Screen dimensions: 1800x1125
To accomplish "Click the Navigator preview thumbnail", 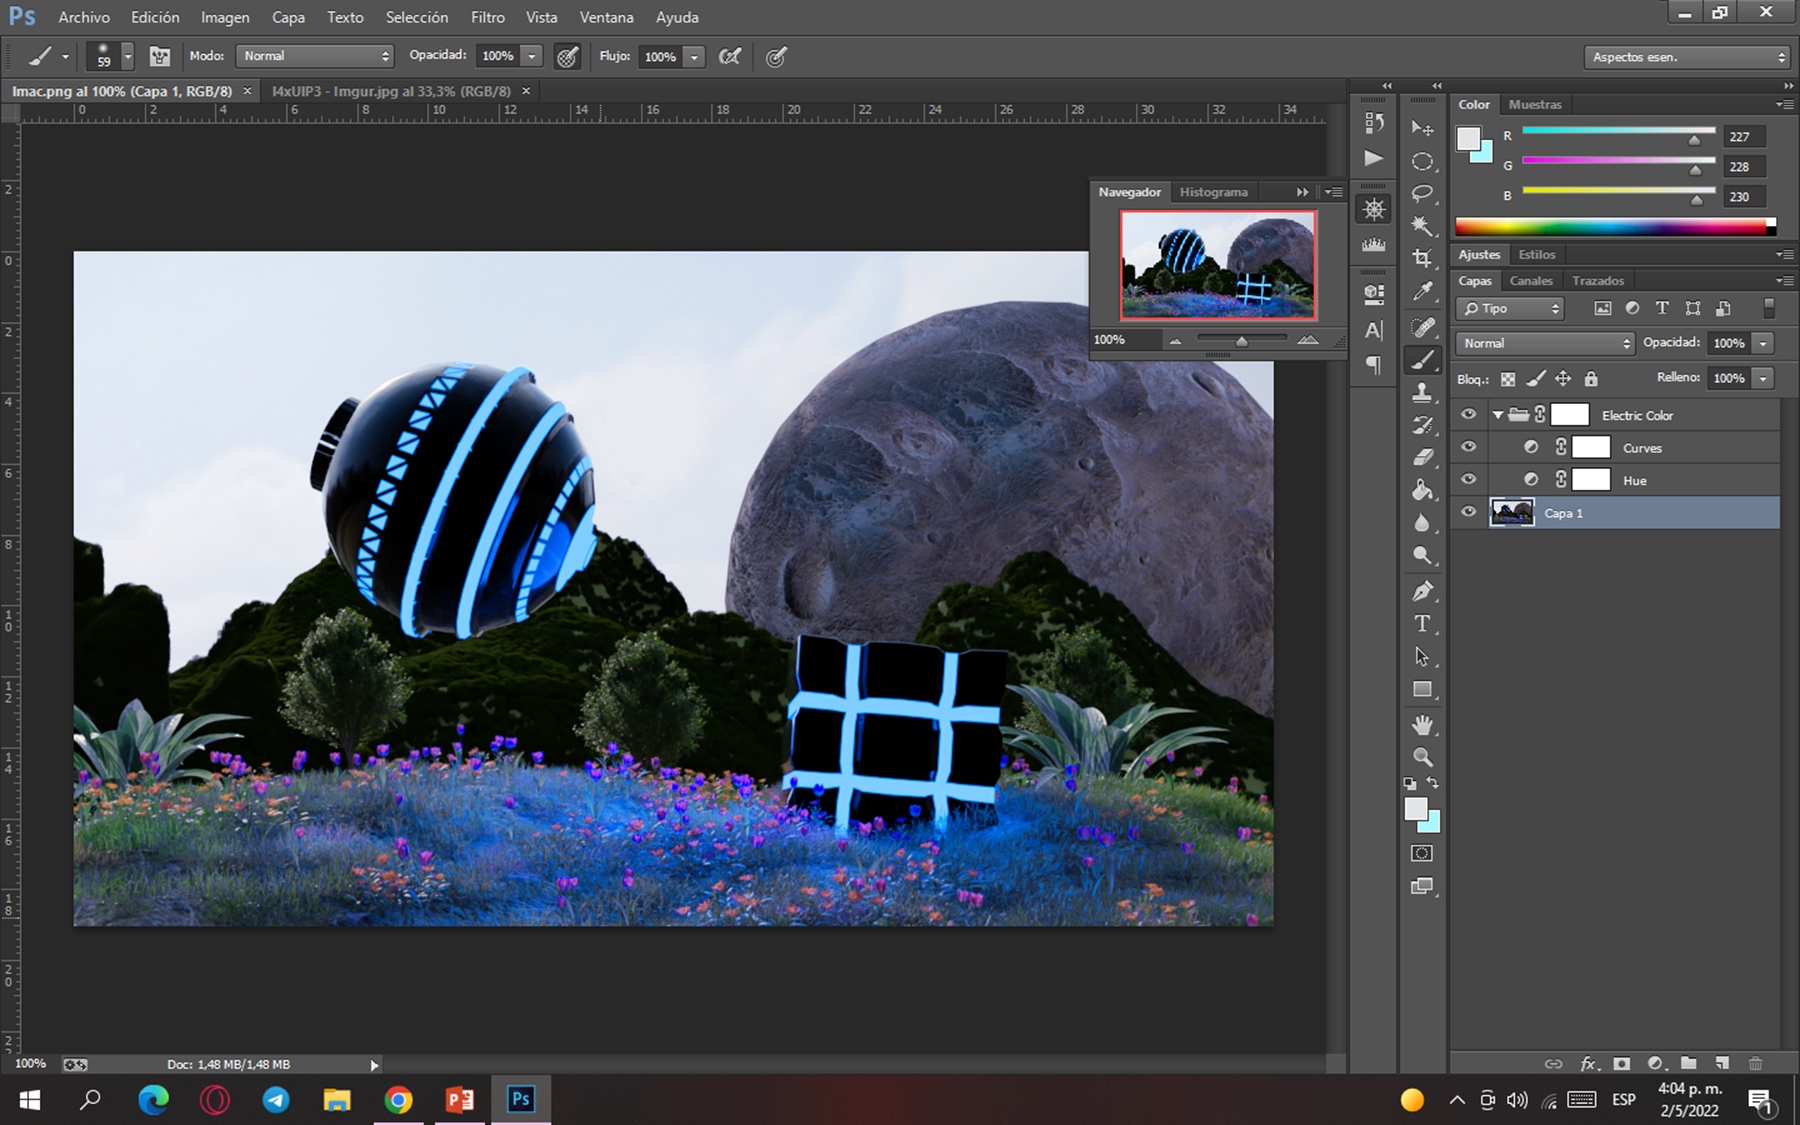I will tap(1218, 265).
